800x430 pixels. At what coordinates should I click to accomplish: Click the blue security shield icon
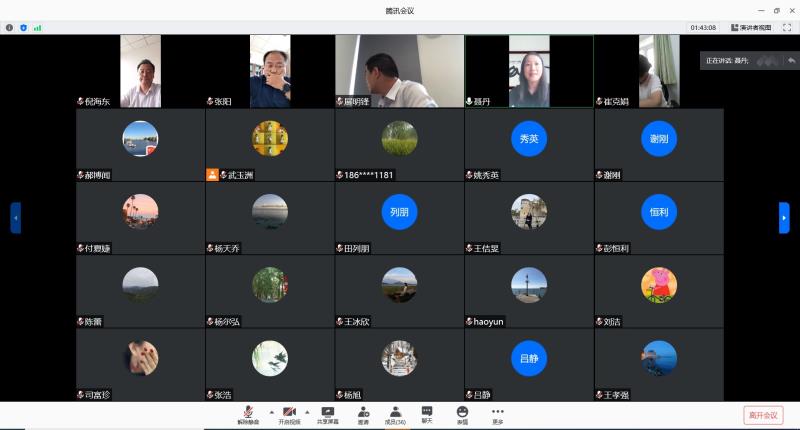pos(24,27)
